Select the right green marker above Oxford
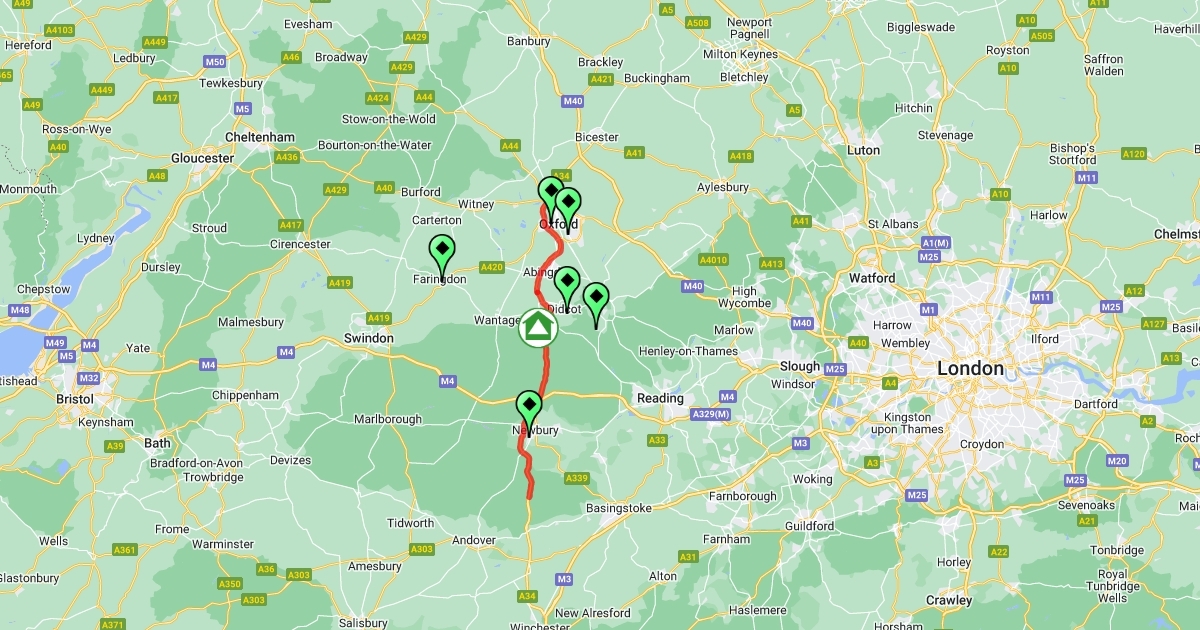The image size is (1200, 630). click(567, 204)
